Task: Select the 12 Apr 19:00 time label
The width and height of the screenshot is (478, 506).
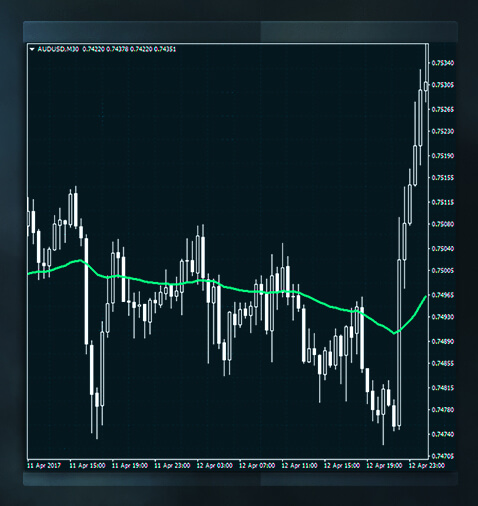Action: point(384,465)
